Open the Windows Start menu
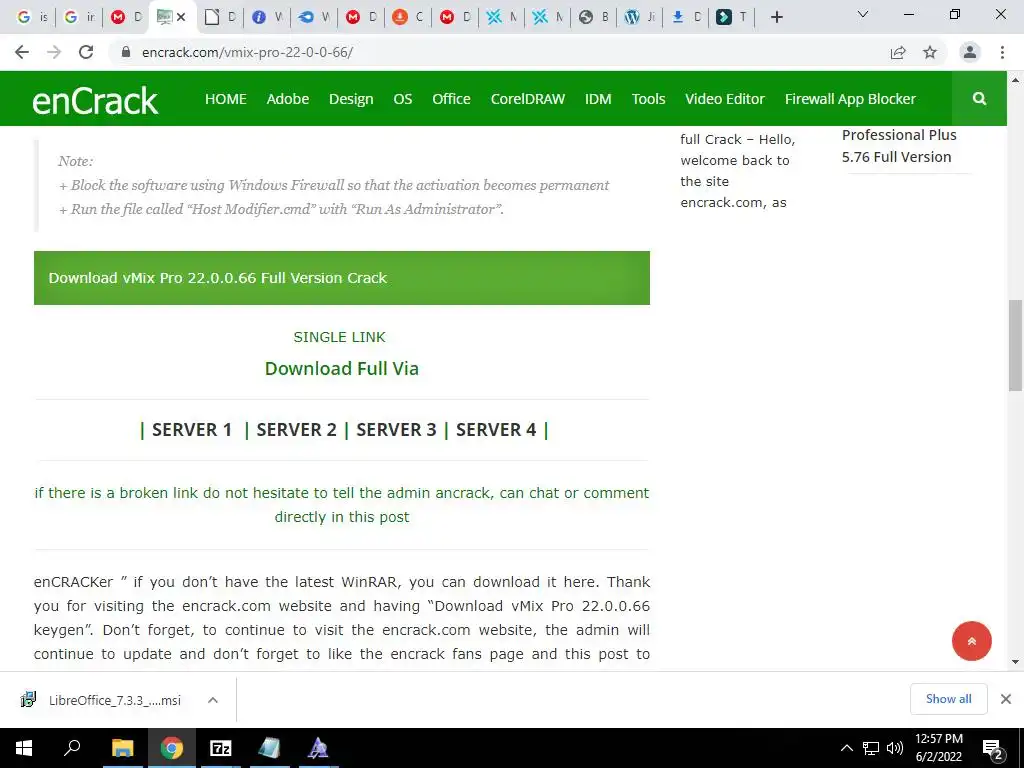Image resolution: width=1024 pixels, height=768 pixels. coord(24,748)
